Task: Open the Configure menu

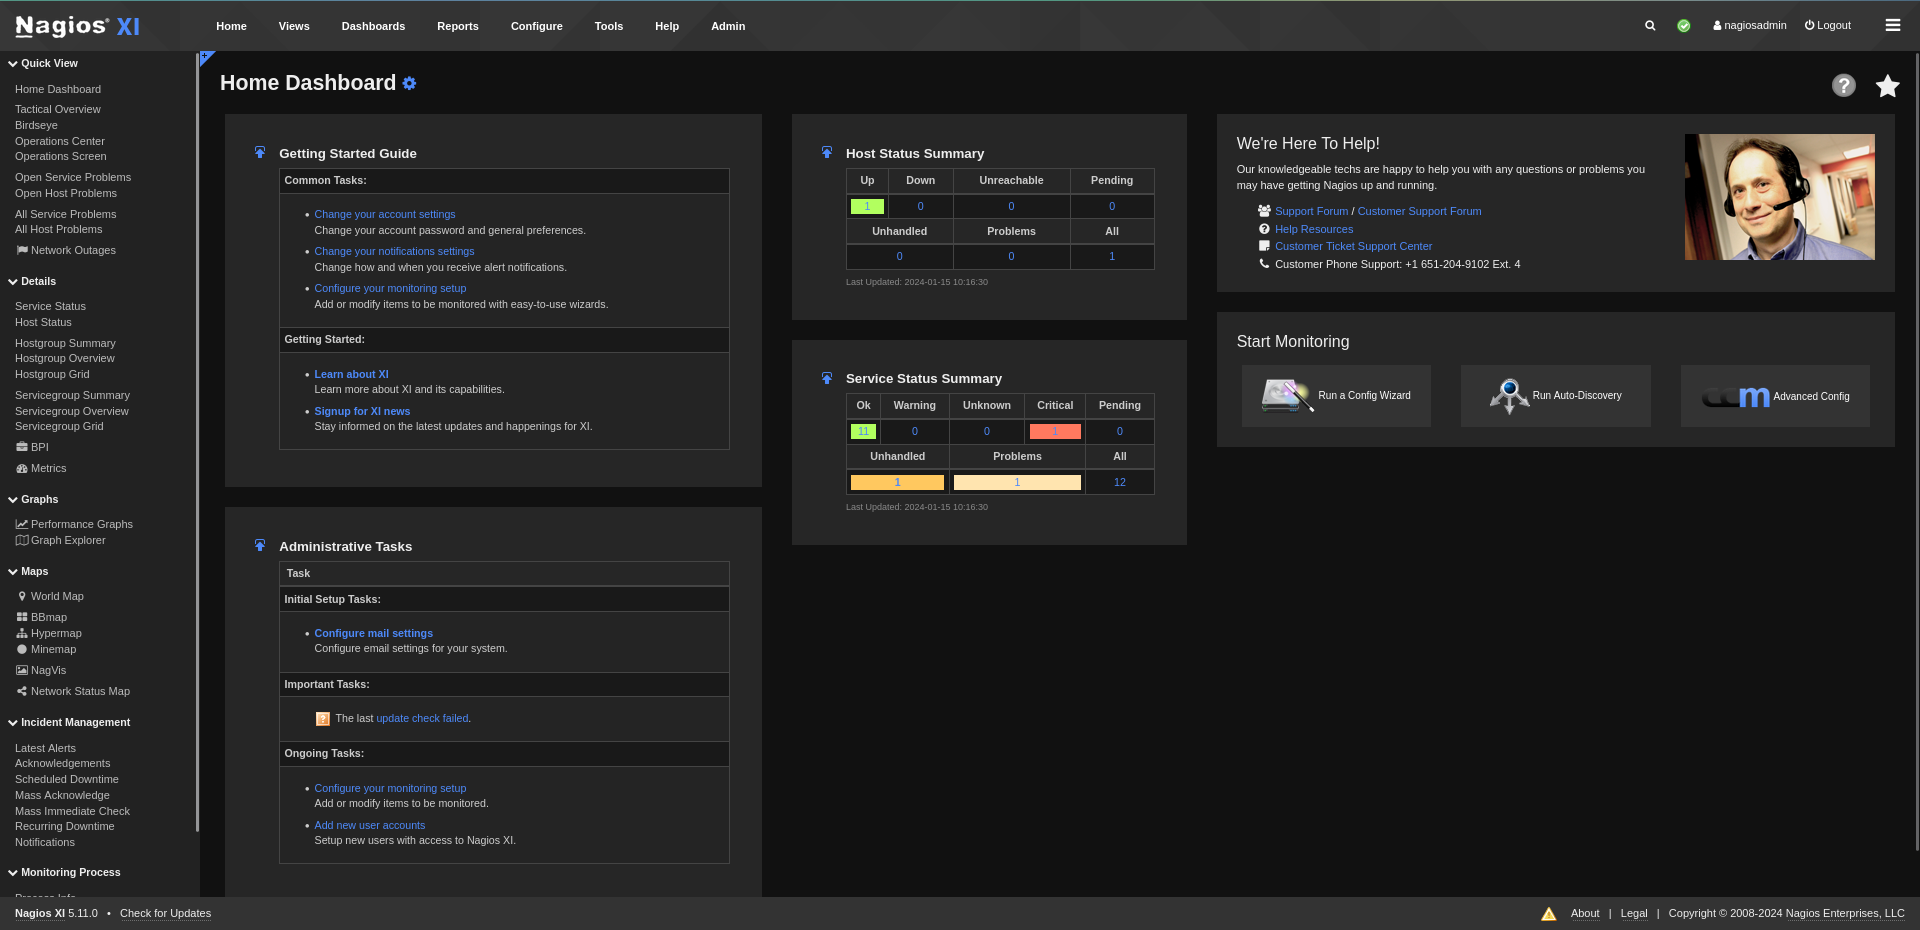Action: click(537, 26)
